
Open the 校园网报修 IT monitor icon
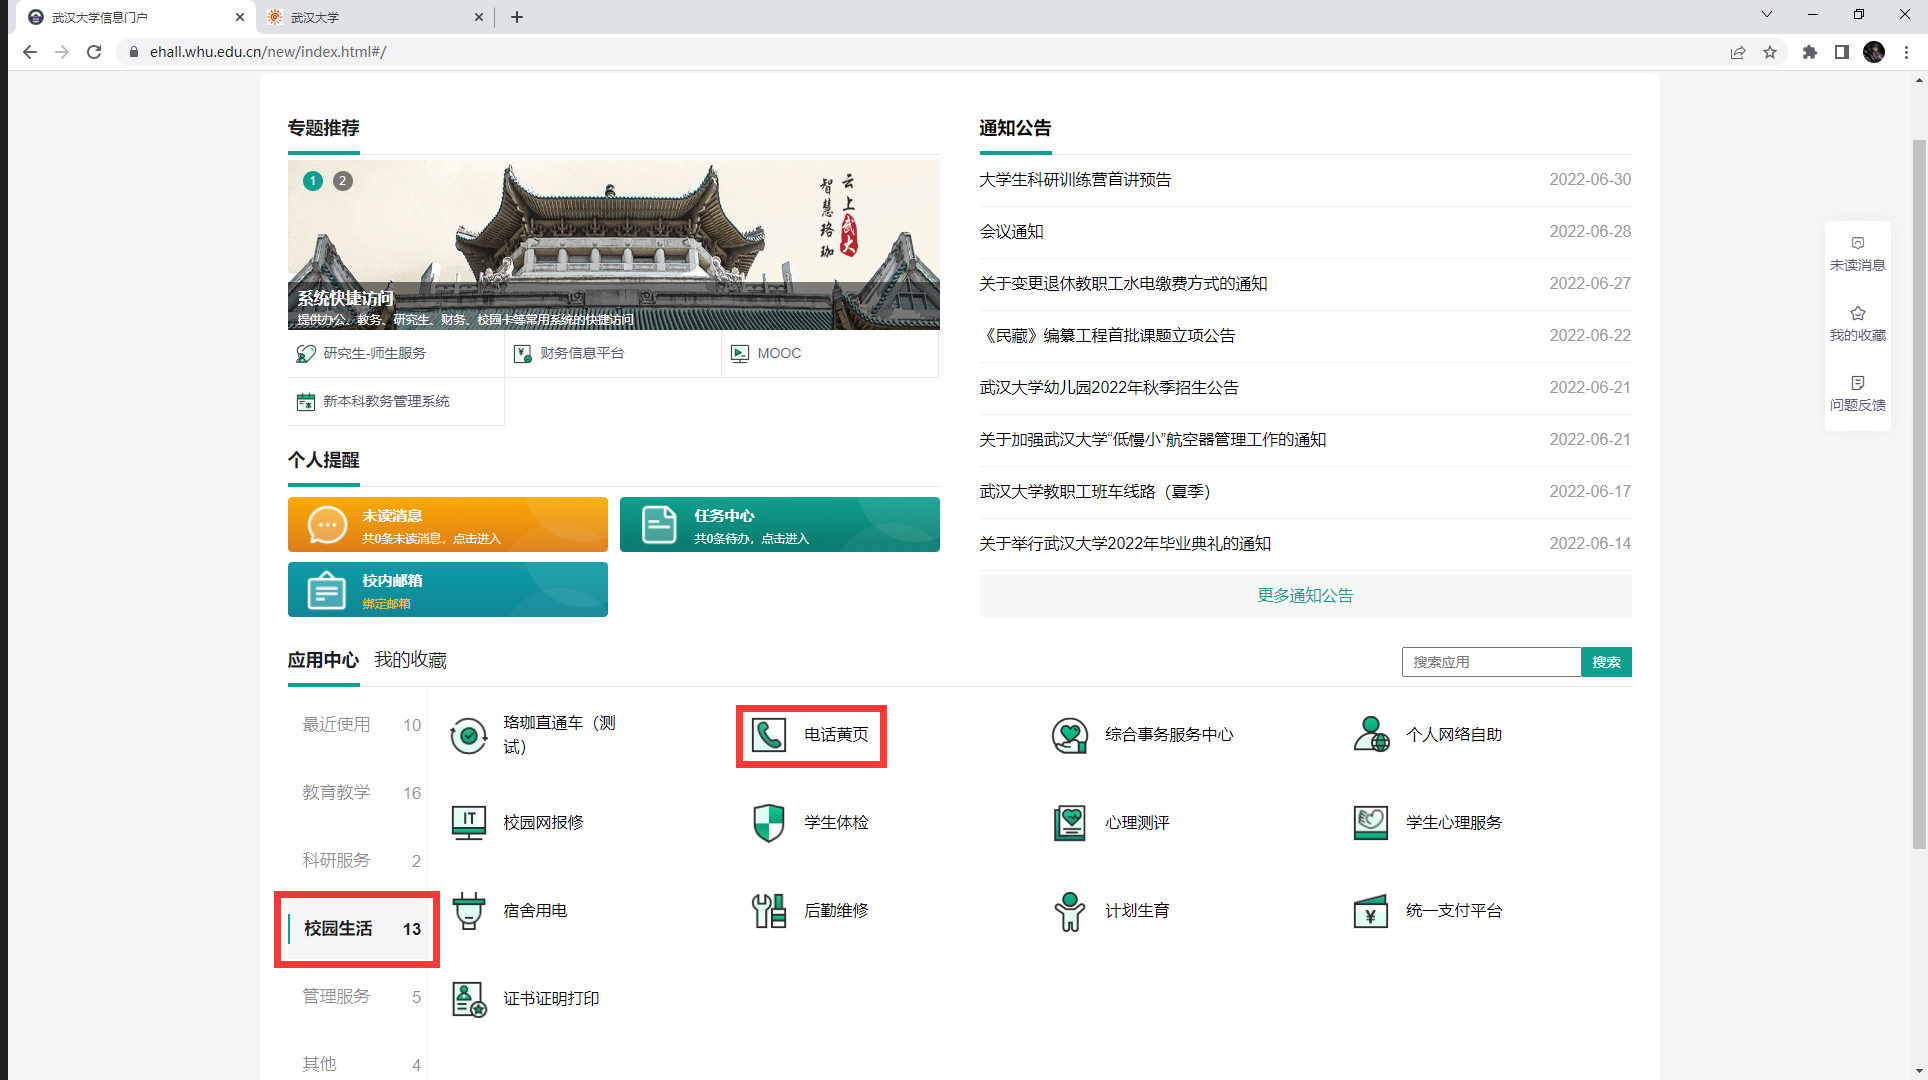[468, 823]
